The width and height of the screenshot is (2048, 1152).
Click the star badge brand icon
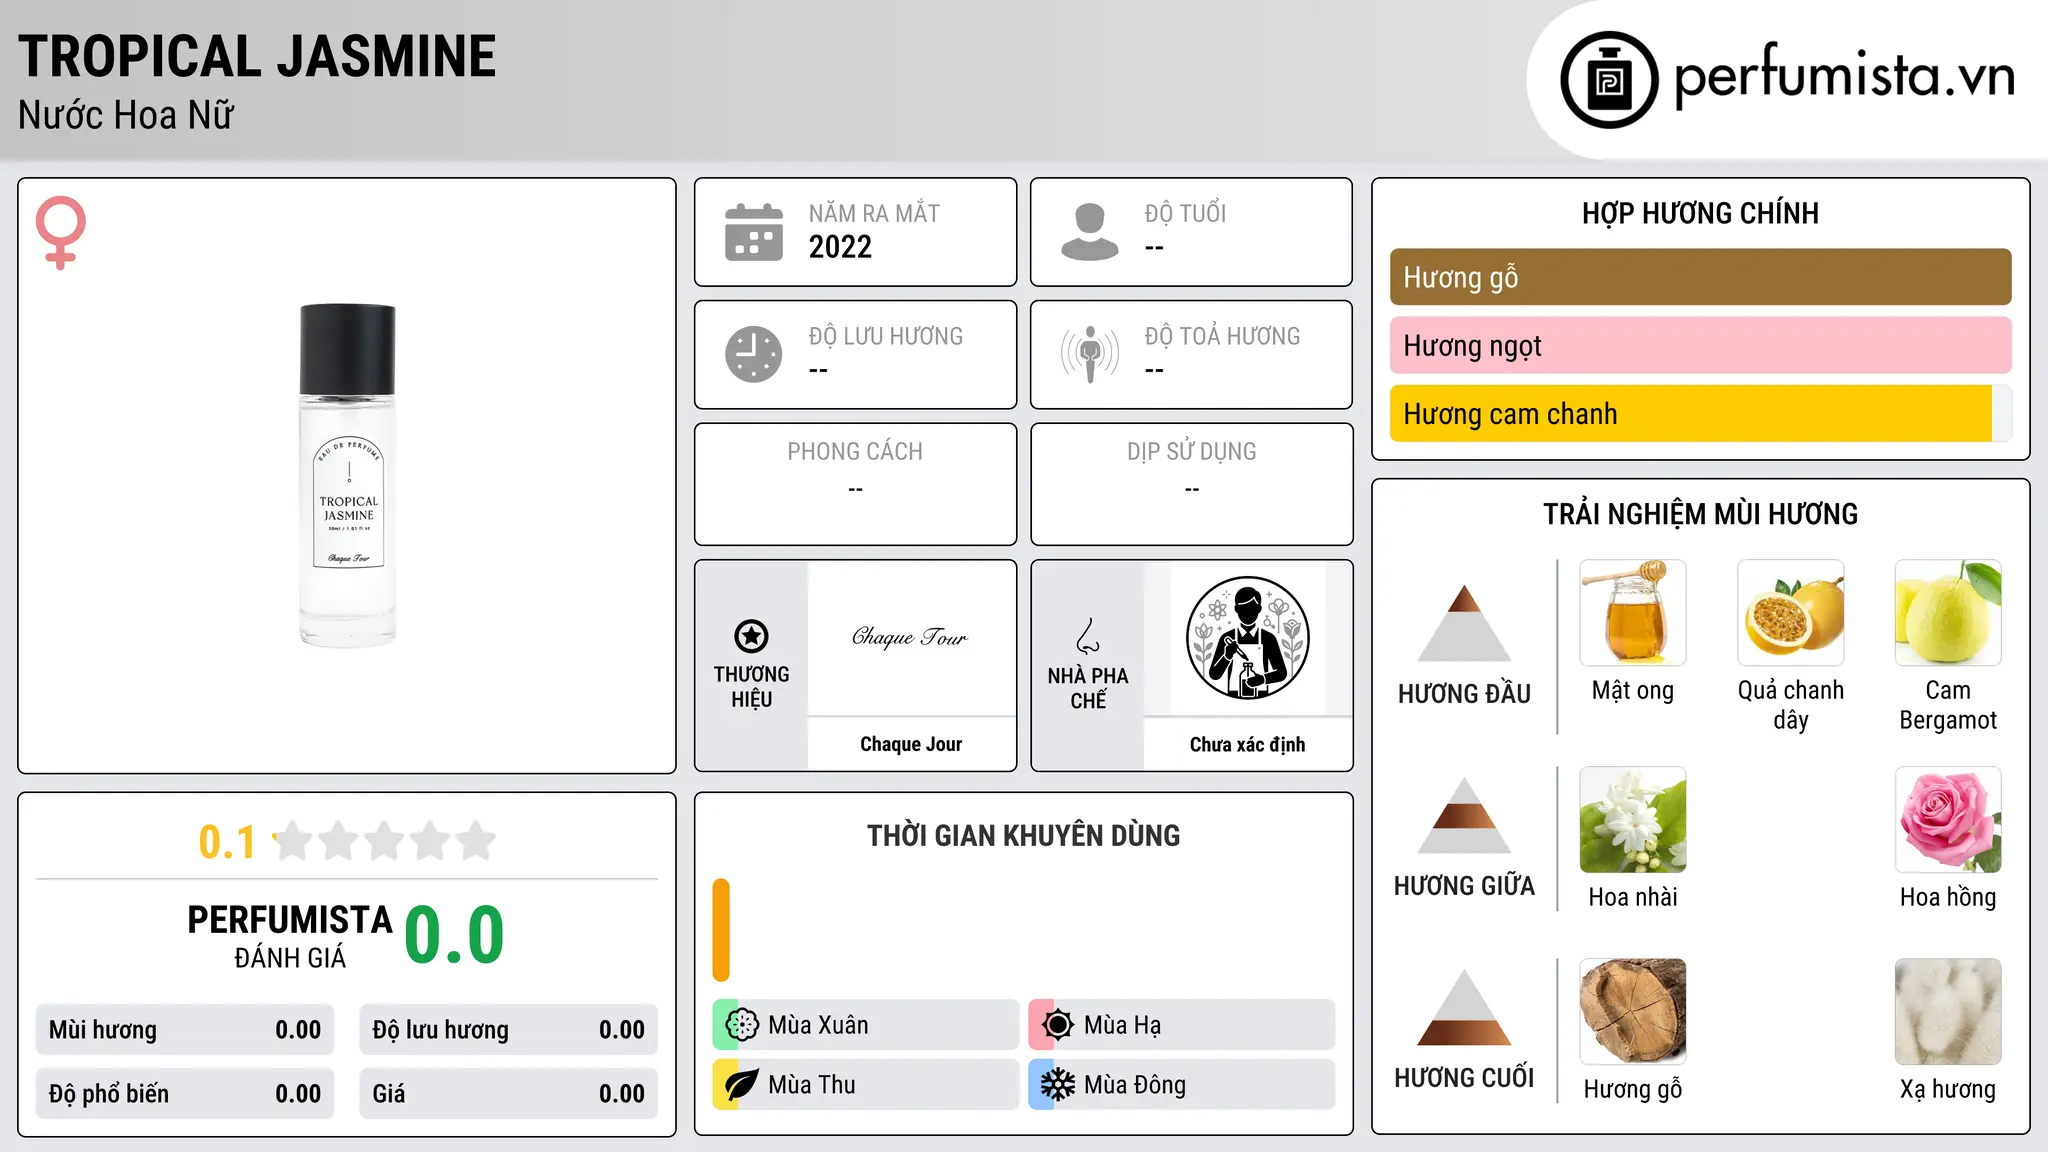[751, 636]
